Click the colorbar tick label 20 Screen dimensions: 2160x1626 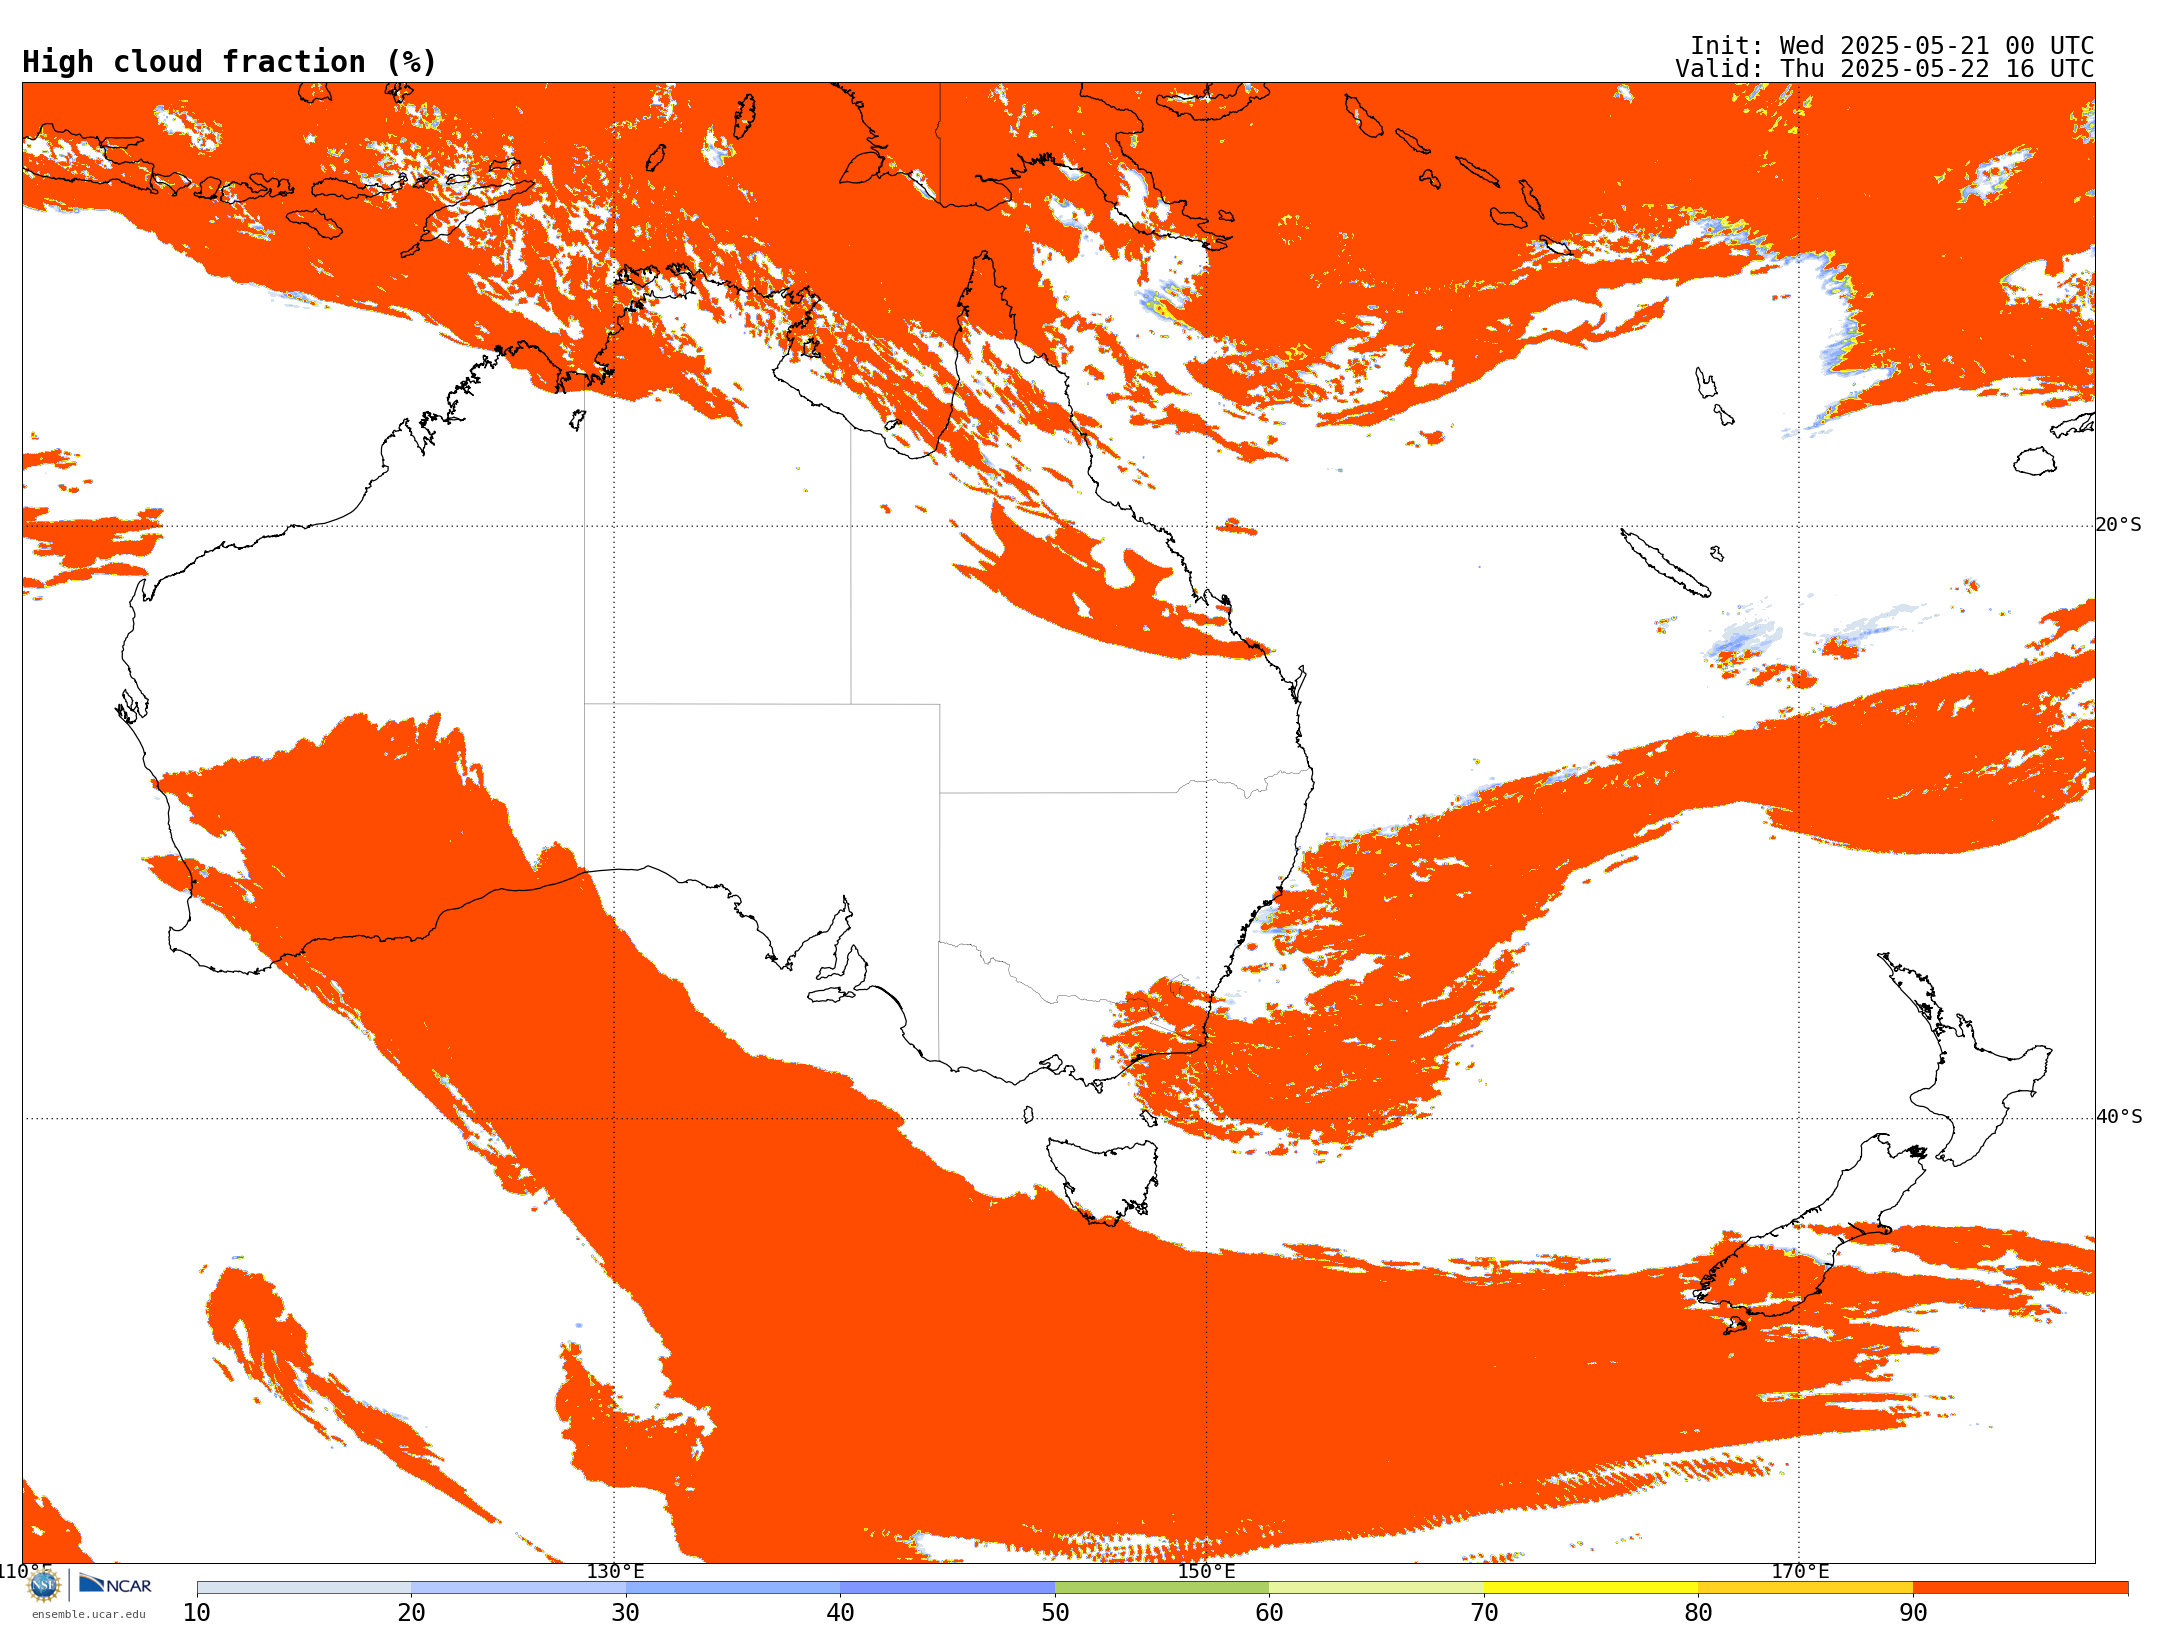(411, 1613)
